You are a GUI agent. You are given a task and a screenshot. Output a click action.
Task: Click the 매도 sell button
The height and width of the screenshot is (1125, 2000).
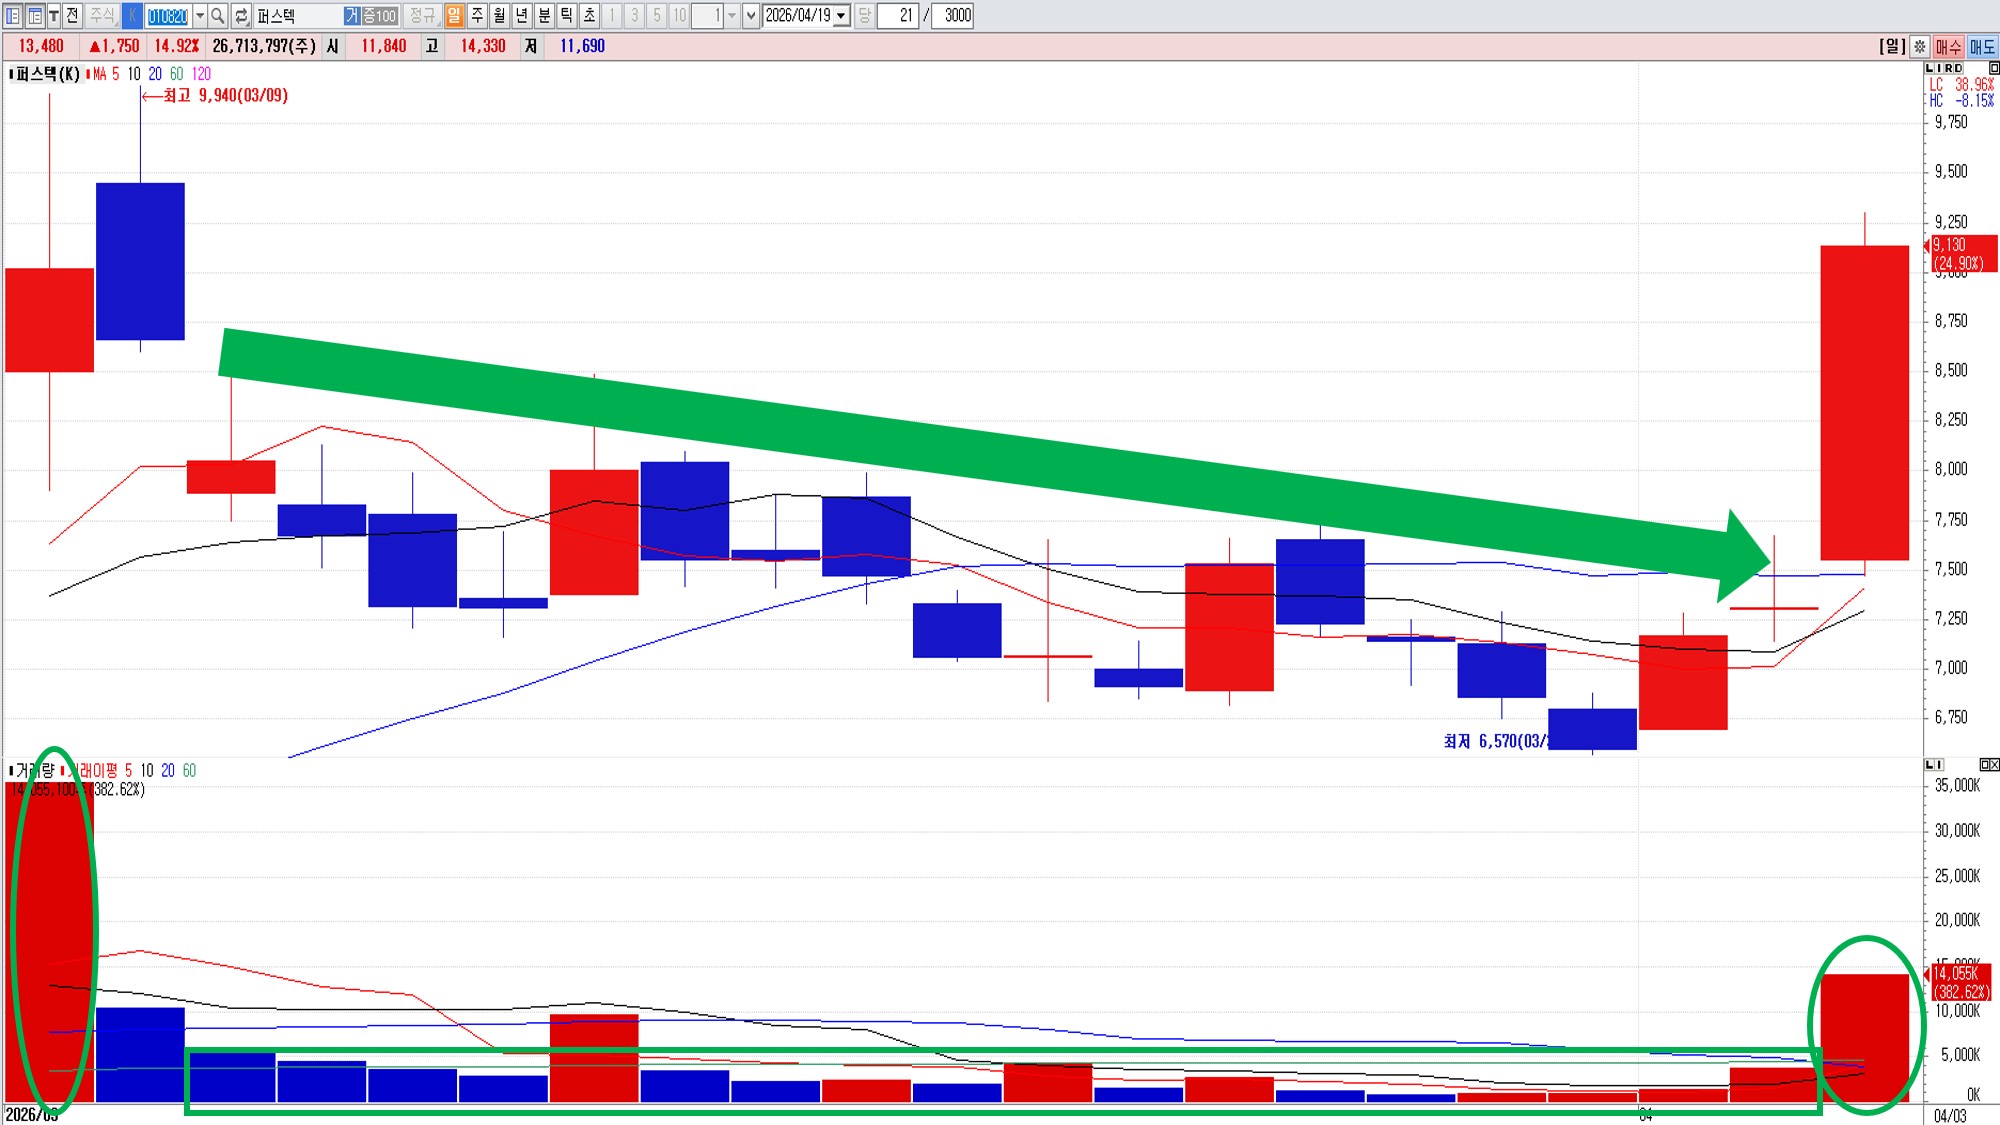(x=1982, y=46)
